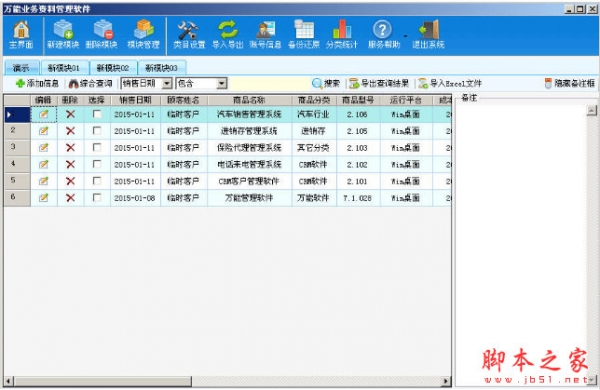This screenshot has width=600, height=390.
Task: Click inside the 备注 notes text area
Action: click(x=521, y=245)
